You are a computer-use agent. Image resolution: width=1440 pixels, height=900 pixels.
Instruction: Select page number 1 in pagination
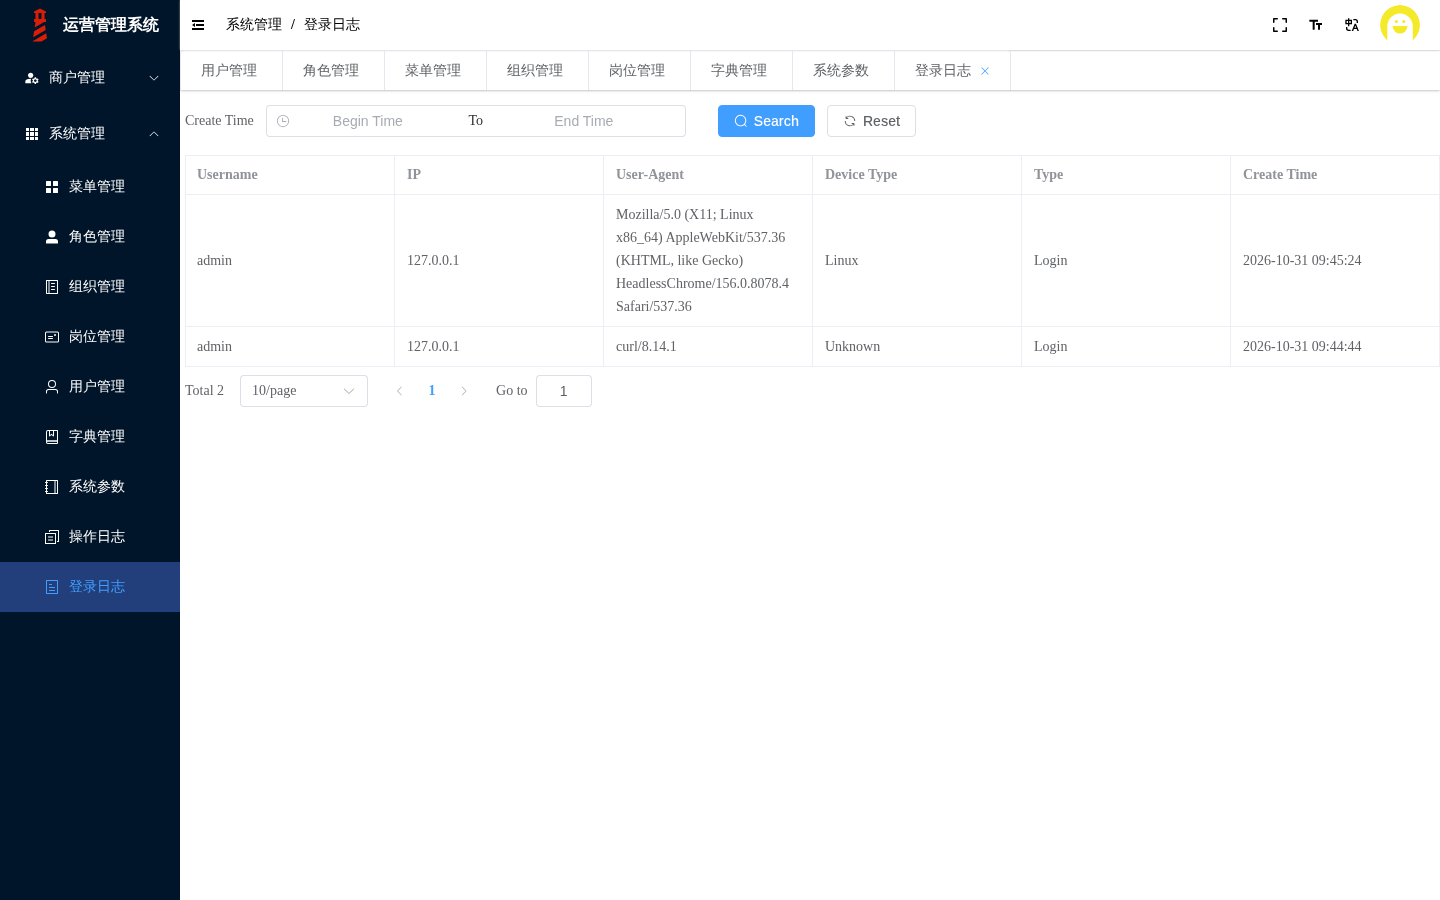(432, 391)
